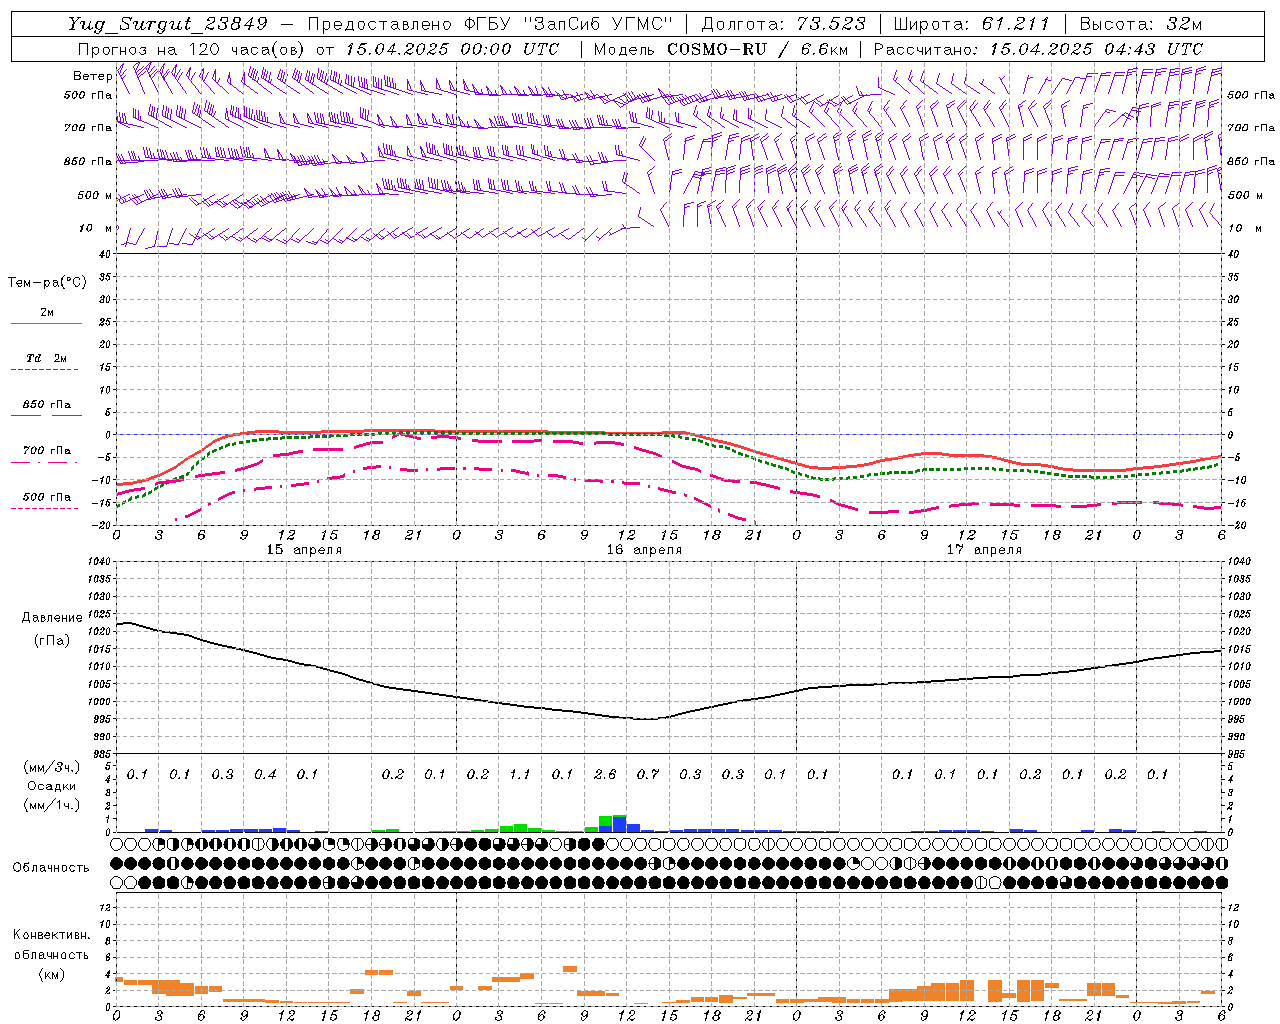Viewport: 1280px width, 1024px height.
Task: Click the Тем-ра(°C) panel label
Action: (47, 283)
